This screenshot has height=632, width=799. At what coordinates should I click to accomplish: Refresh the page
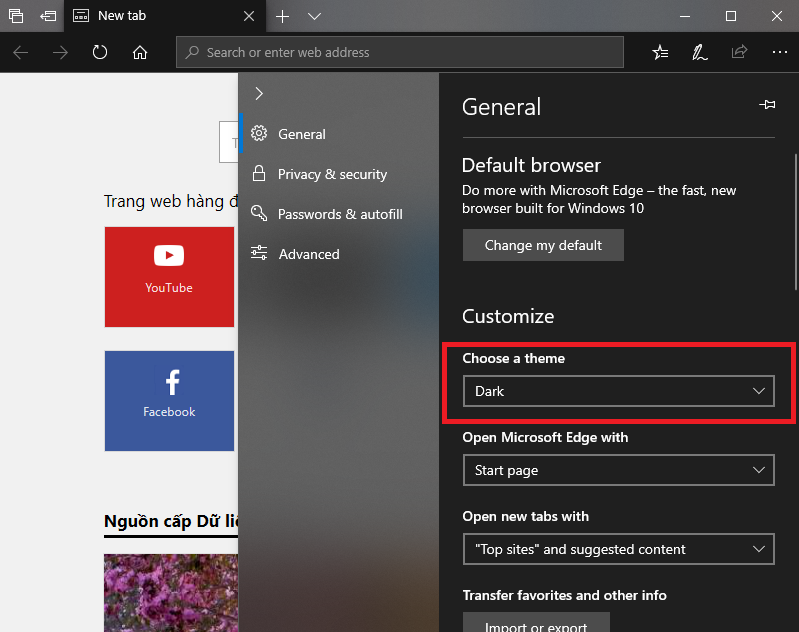pos(100,52)
